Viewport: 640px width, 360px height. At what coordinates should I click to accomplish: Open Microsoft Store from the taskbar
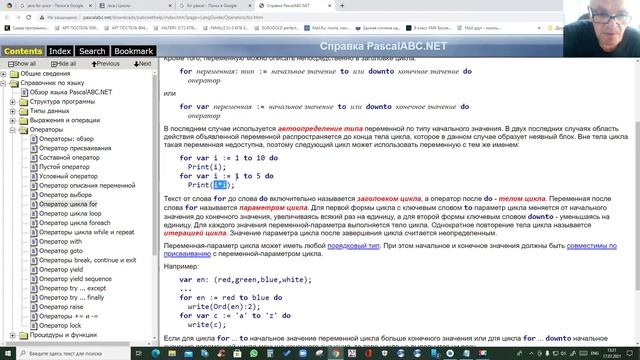(237, 353)
